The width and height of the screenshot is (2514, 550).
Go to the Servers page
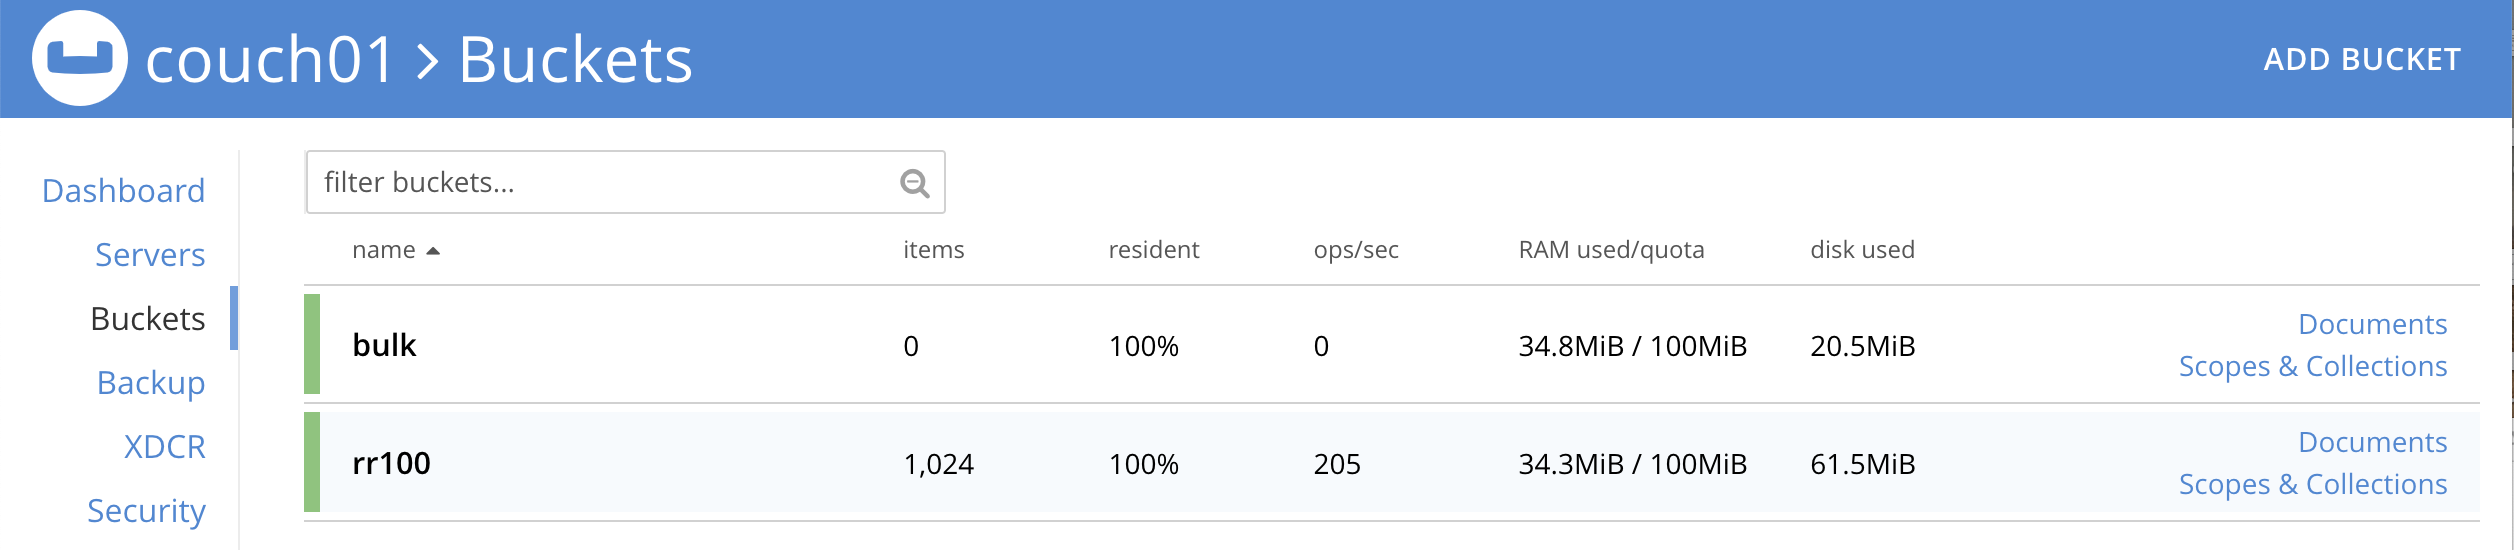(x=150, y=255)
